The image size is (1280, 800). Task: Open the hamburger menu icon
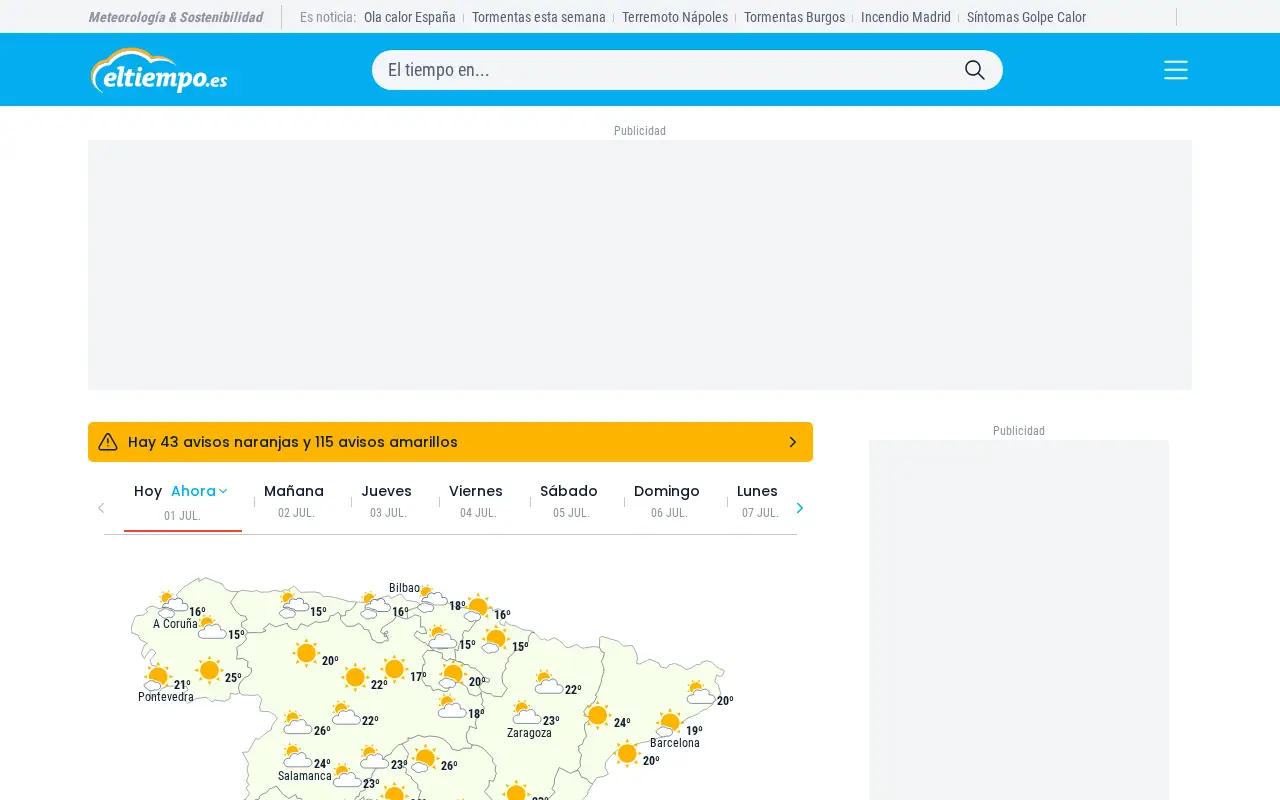(x=1176, y=70)
